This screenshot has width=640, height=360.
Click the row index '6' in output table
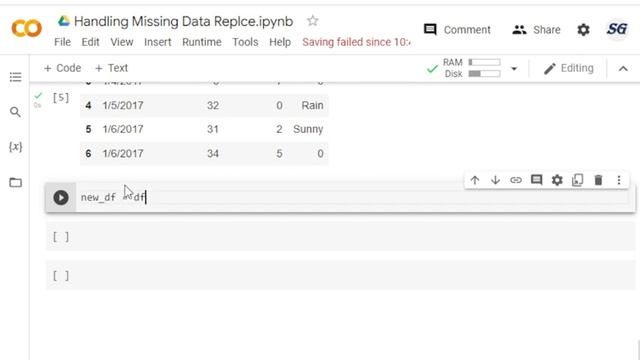(88, 153)
